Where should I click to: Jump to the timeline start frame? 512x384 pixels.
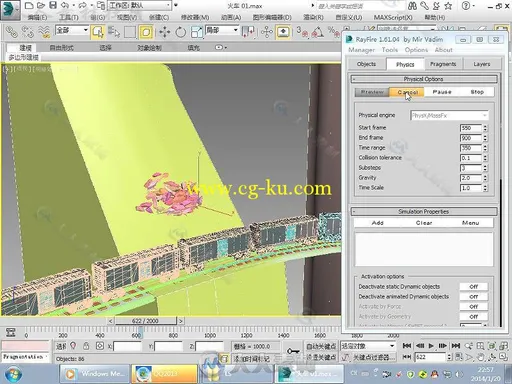tap(407, 346)
